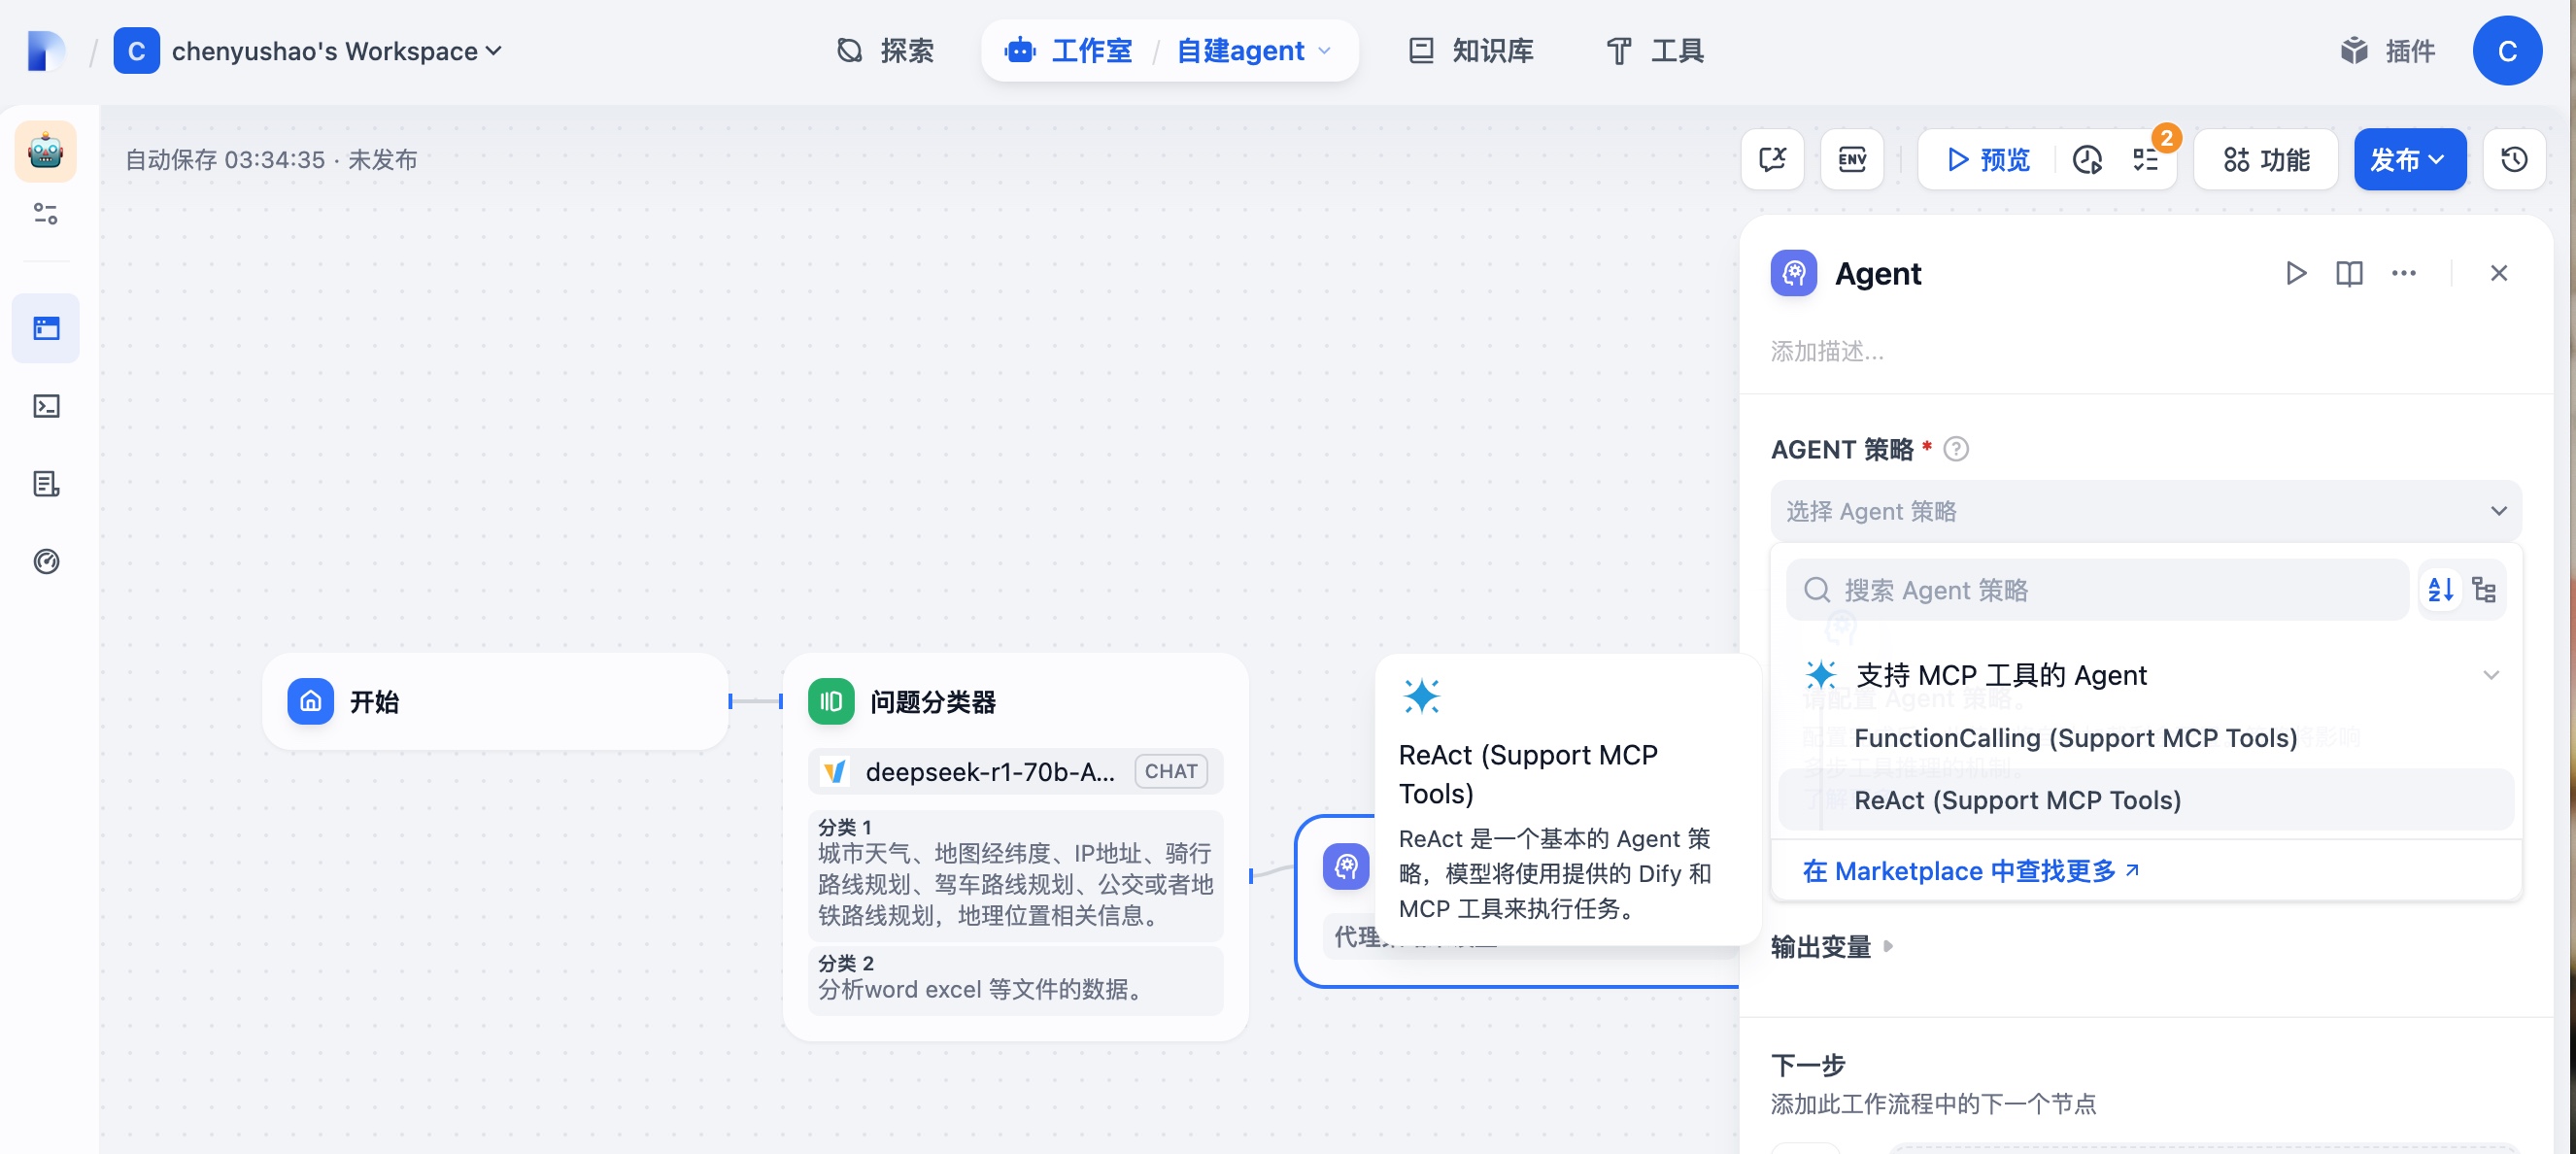Open the robot app icon in sidebar
This screenshot has width=2576, height=1154.
click(46, 151)
